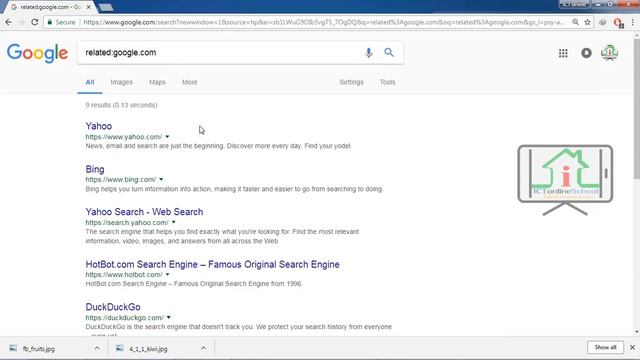This screenshot has width=640, height=360.
Task: Open the 4_1_1_kiwi.jpg download file
Action: click(148, 349)
